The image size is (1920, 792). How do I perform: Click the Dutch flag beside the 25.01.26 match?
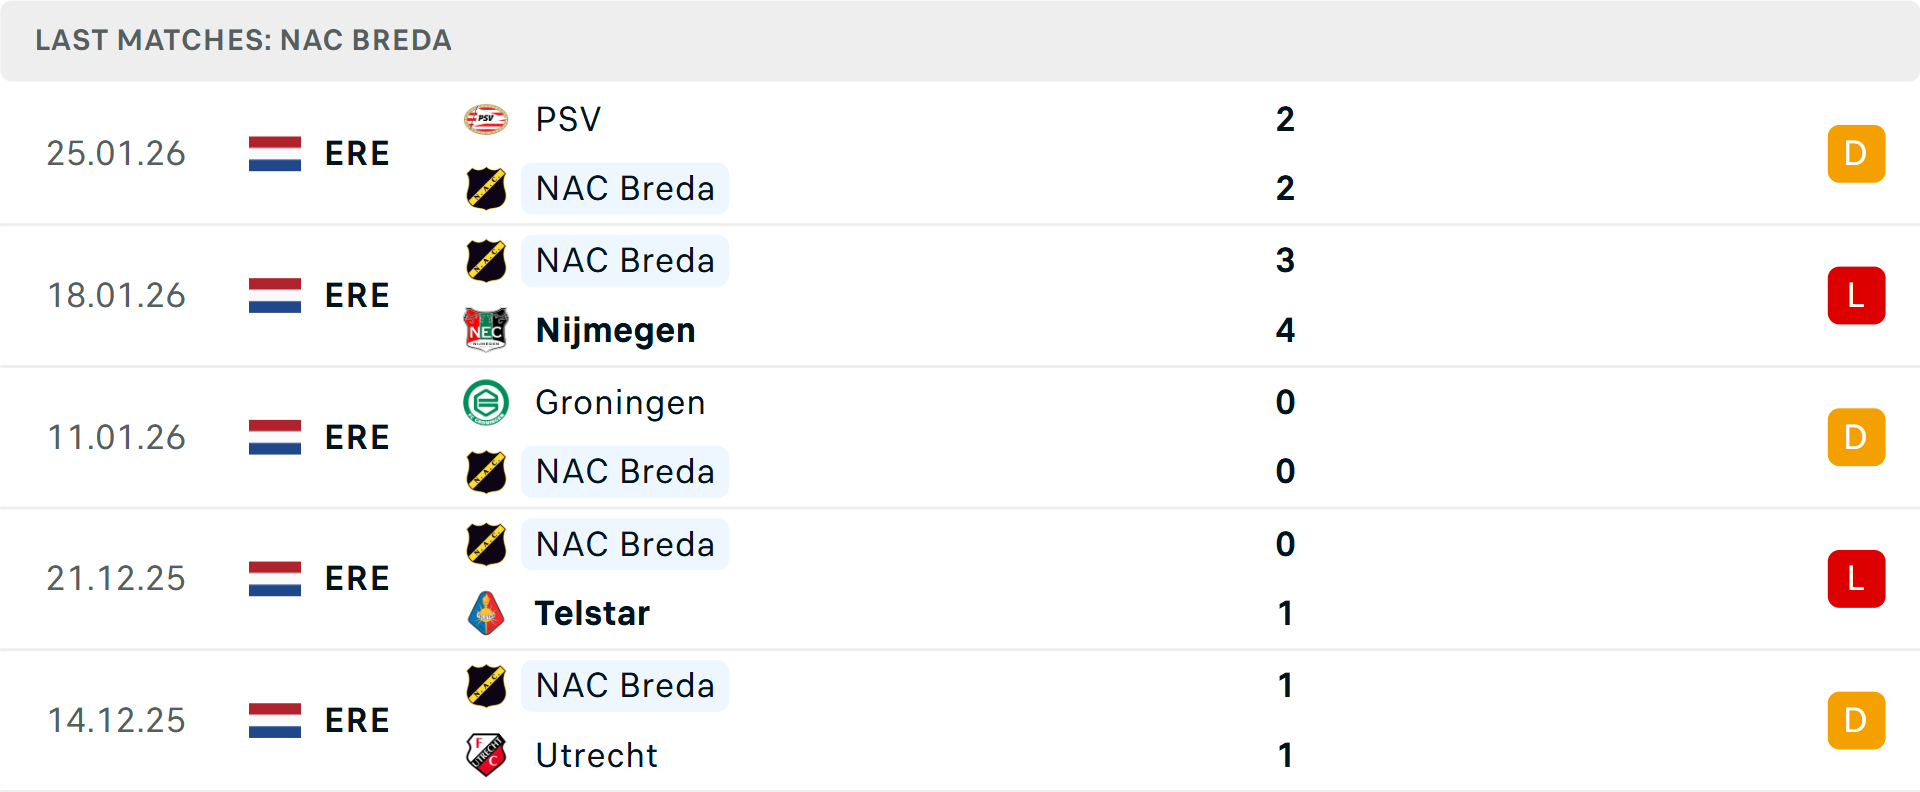[x=274, y=153]
